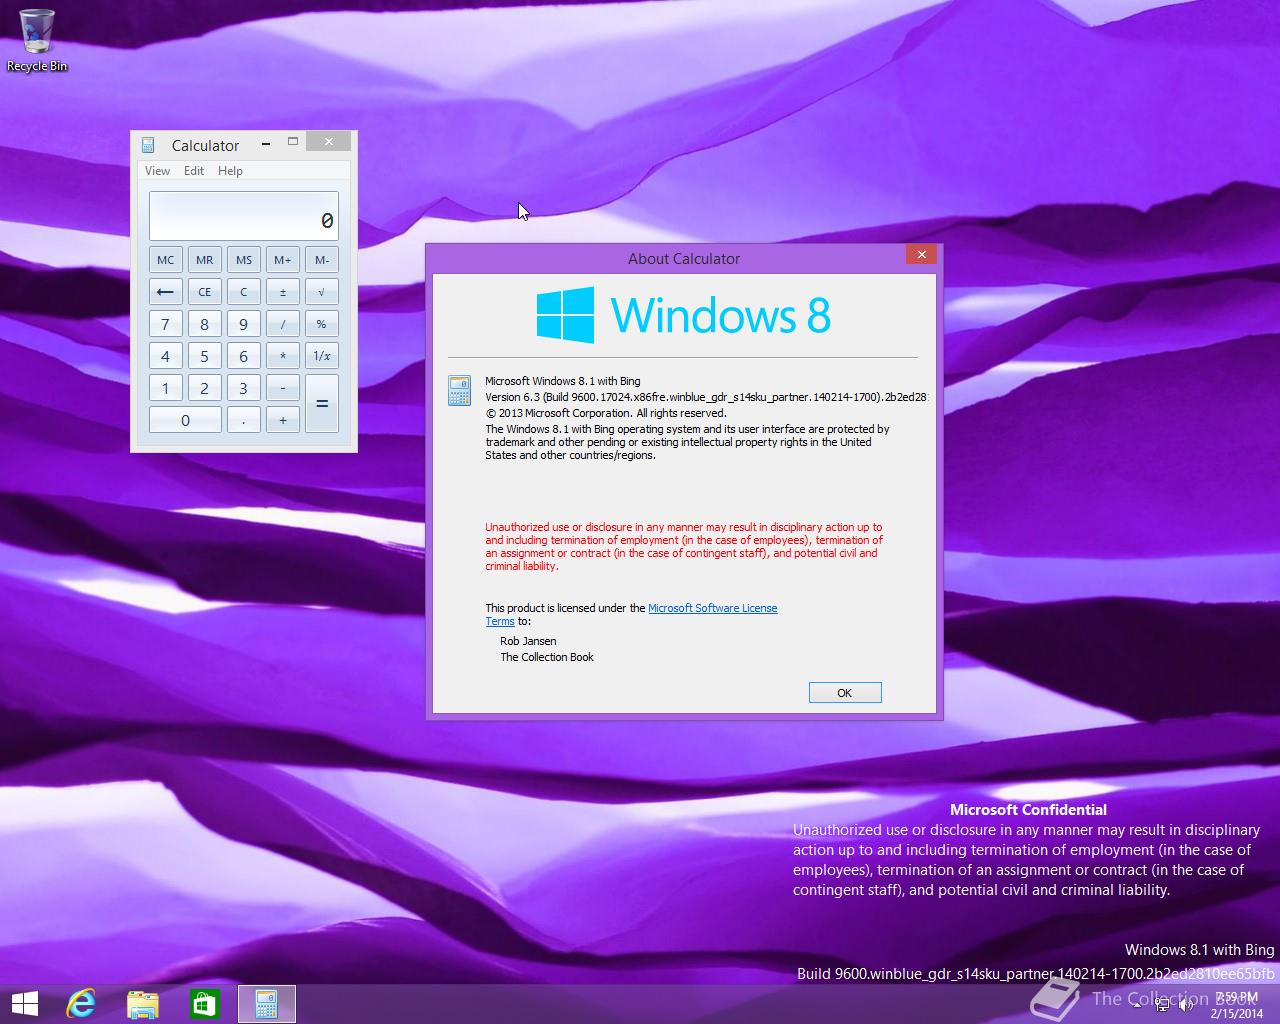Click the percent button
The image size is (1280, 1024).
pos(322,324)
